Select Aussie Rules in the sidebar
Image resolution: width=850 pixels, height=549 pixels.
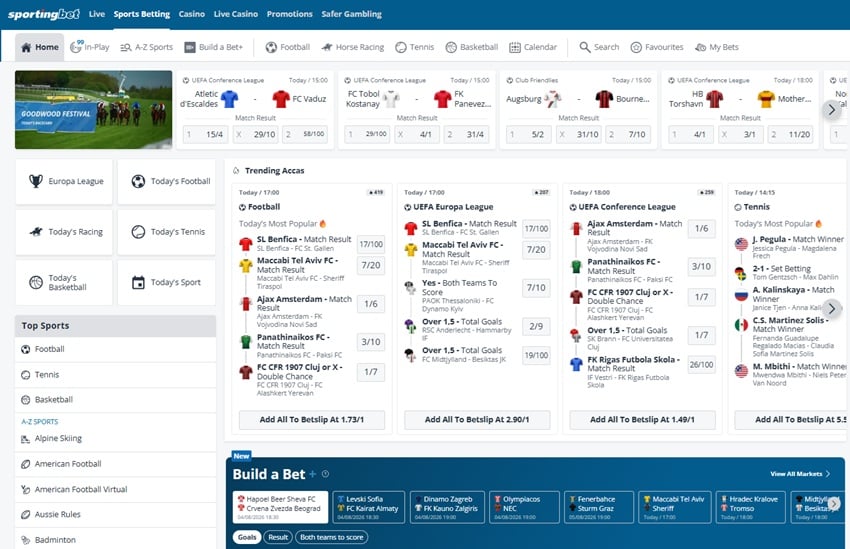pyautogui.click(x=115, y=514)
